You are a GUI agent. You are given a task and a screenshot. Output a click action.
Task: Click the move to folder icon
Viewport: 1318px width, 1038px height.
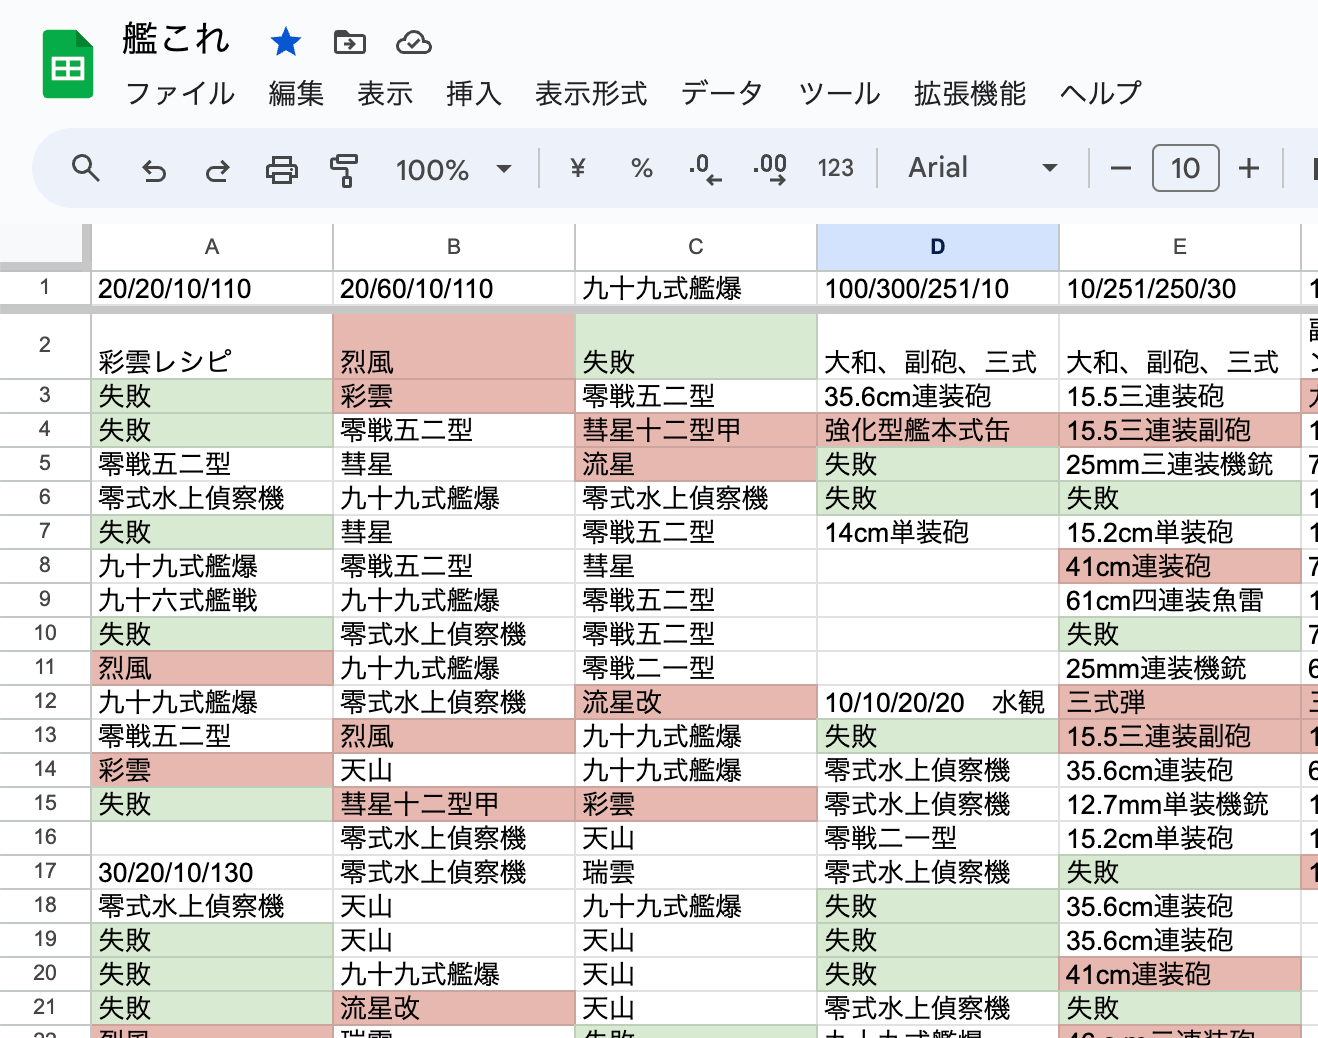349,42
